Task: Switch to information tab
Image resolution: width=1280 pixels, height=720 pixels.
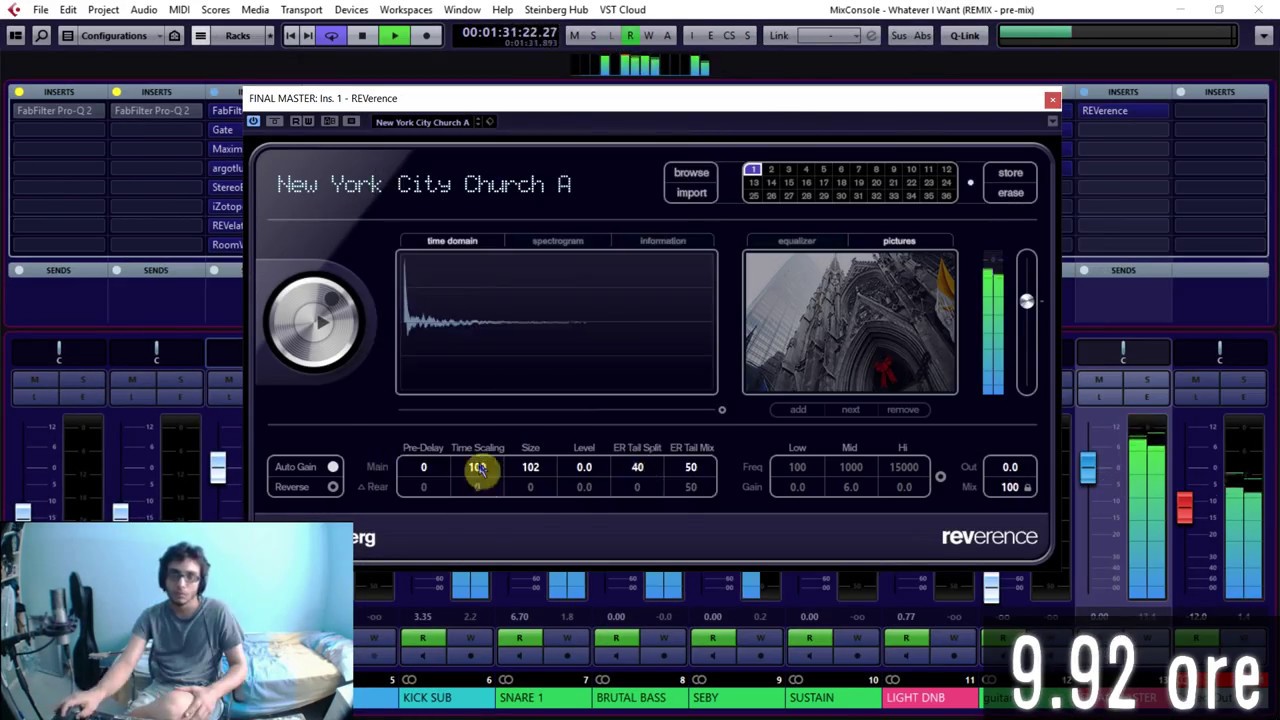Action: [x=662, y=241]
